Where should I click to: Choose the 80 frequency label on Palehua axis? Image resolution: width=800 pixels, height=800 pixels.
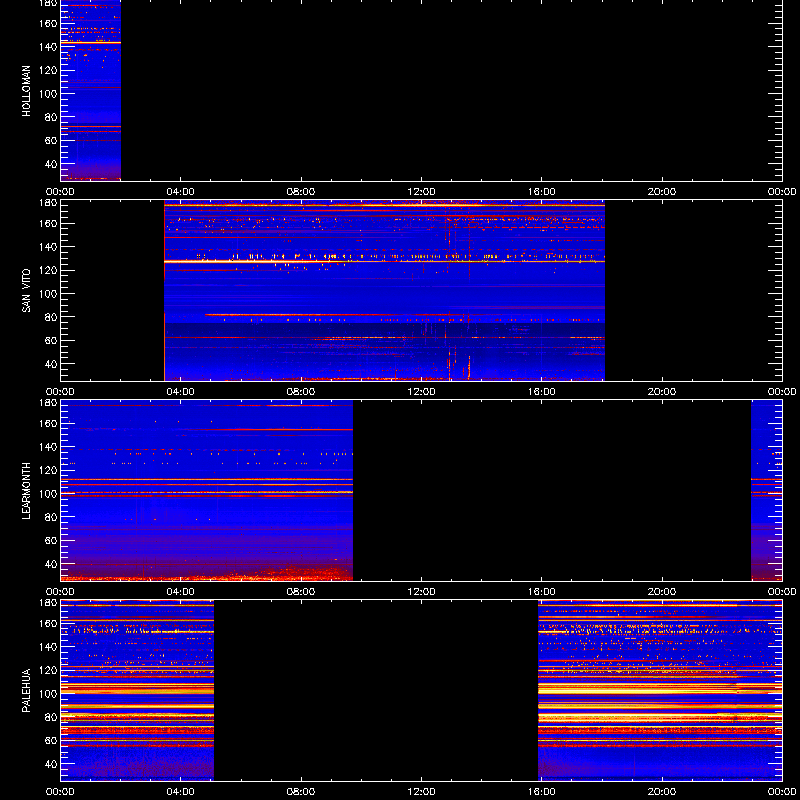pos(51,717)
